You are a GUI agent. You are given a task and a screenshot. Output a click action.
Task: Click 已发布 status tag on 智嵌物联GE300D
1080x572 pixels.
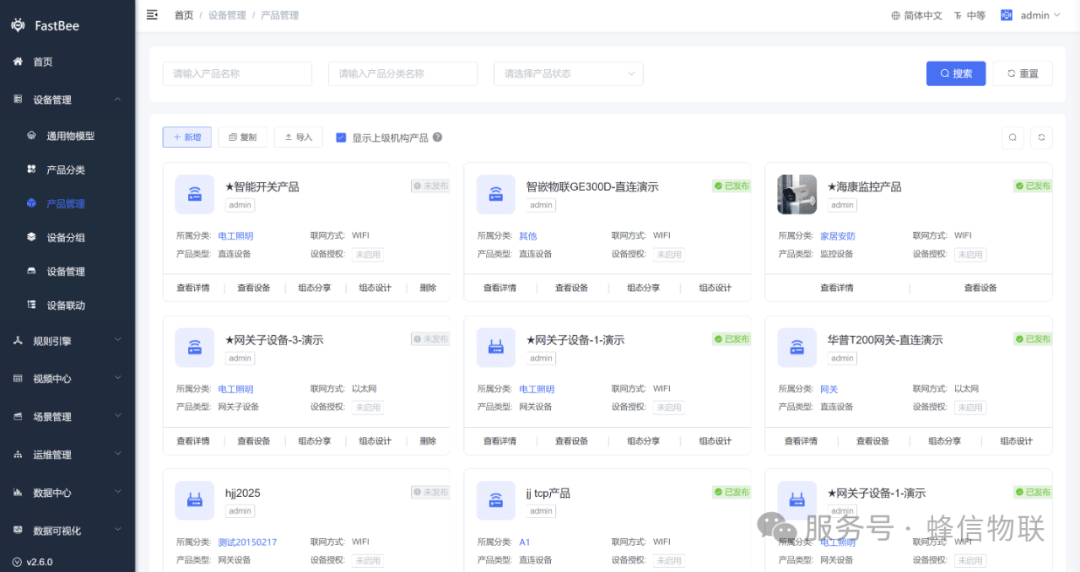click(731, 186)
